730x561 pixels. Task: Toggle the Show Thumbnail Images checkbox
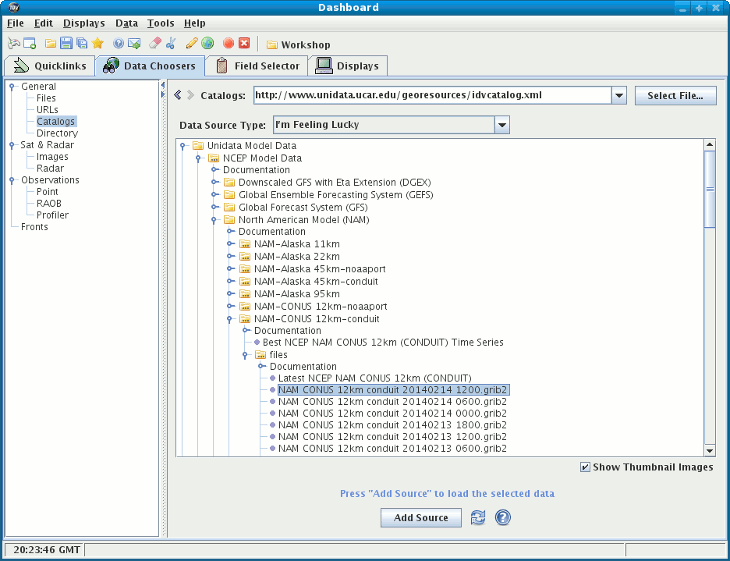click(x=585, y=467)
